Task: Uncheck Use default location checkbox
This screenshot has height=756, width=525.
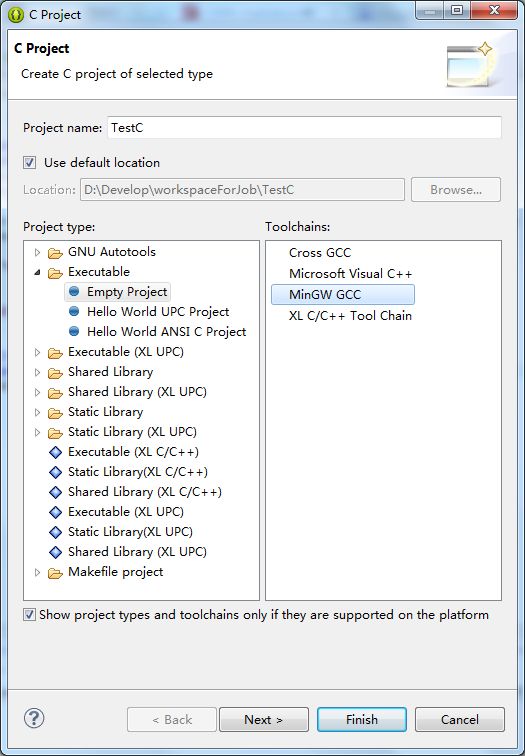Action: [x=29, y=162]
